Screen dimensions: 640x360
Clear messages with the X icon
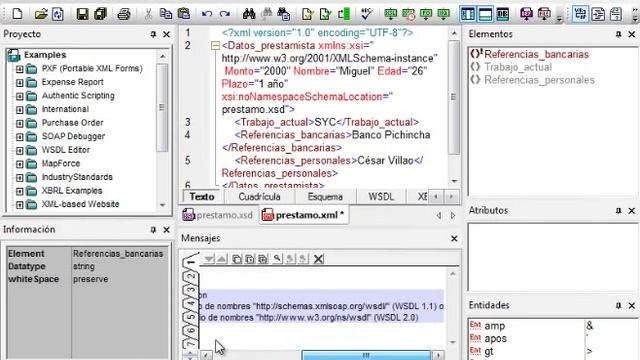[318, 259]
